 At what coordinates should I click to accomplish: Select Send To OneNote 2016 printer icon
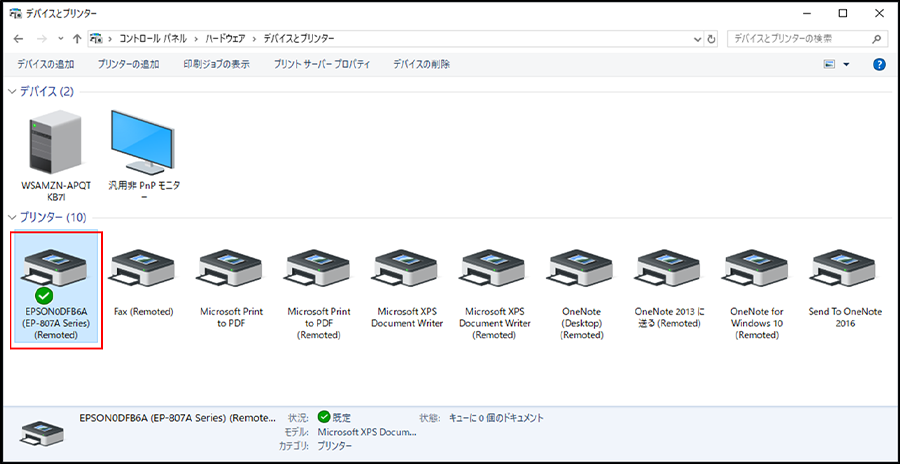[x=845, y=267]
